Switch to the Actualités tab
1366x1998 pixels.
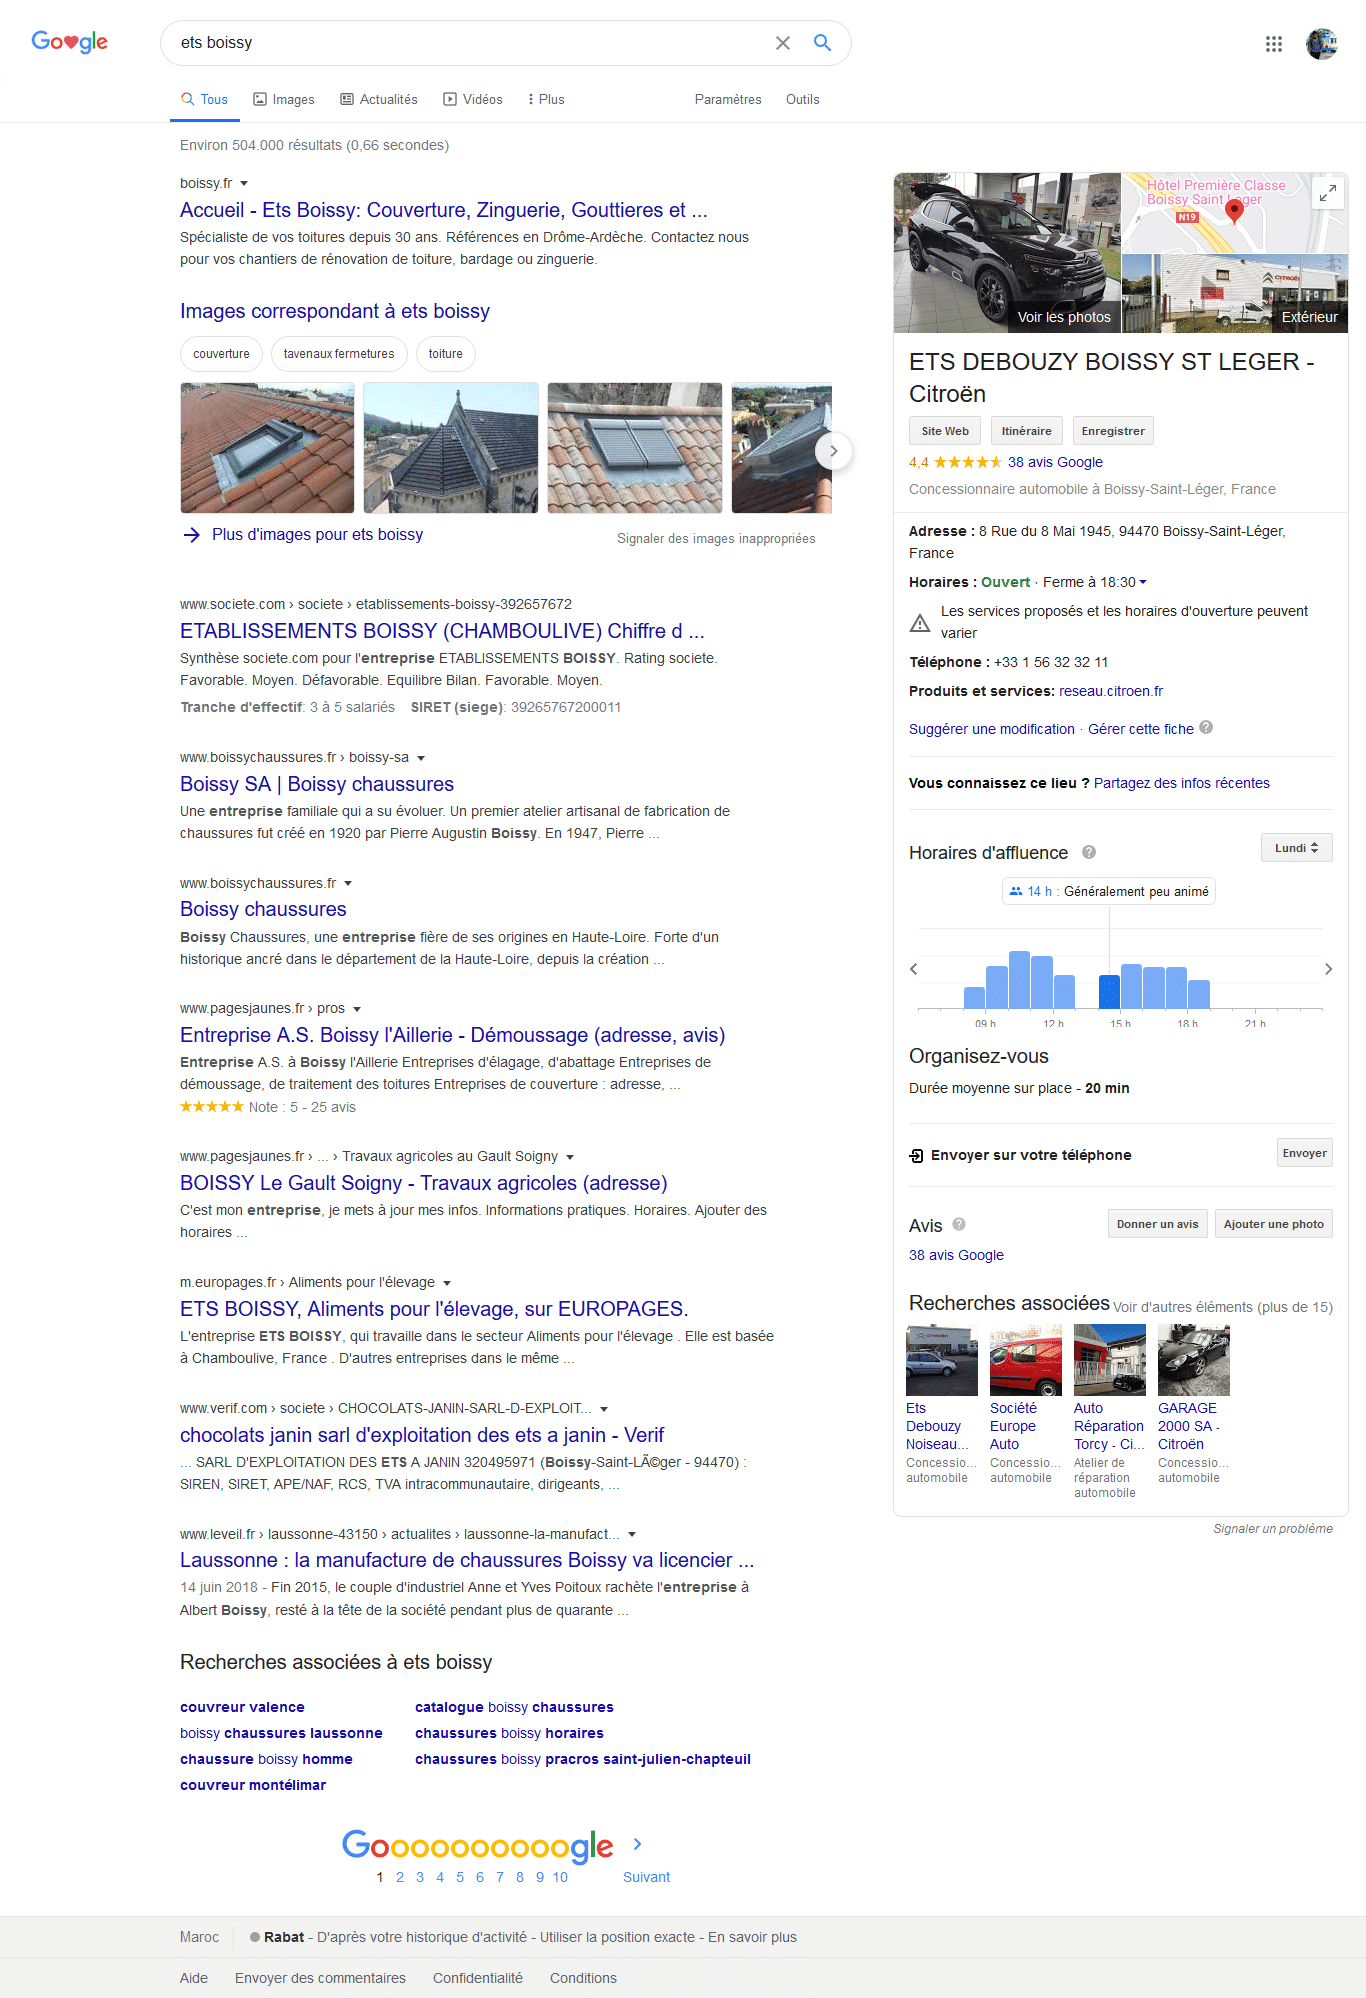tap(379, 99)
